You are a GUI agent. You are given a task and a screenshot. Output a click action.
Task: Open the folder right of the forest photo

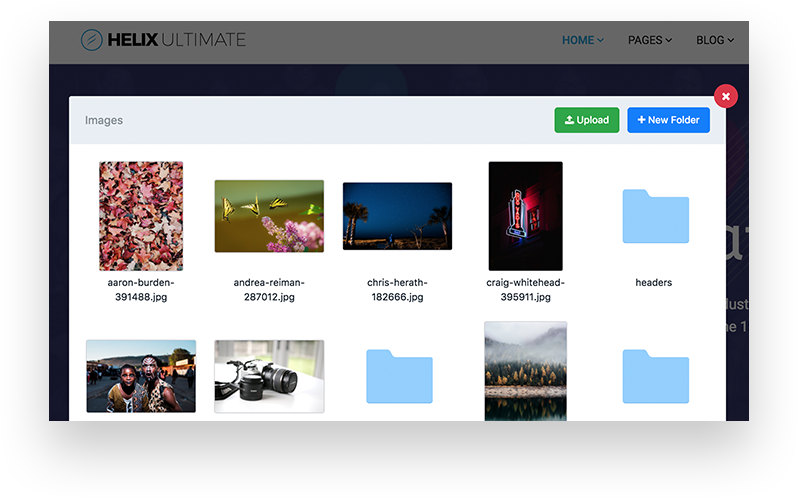click(x=655, y=376)
